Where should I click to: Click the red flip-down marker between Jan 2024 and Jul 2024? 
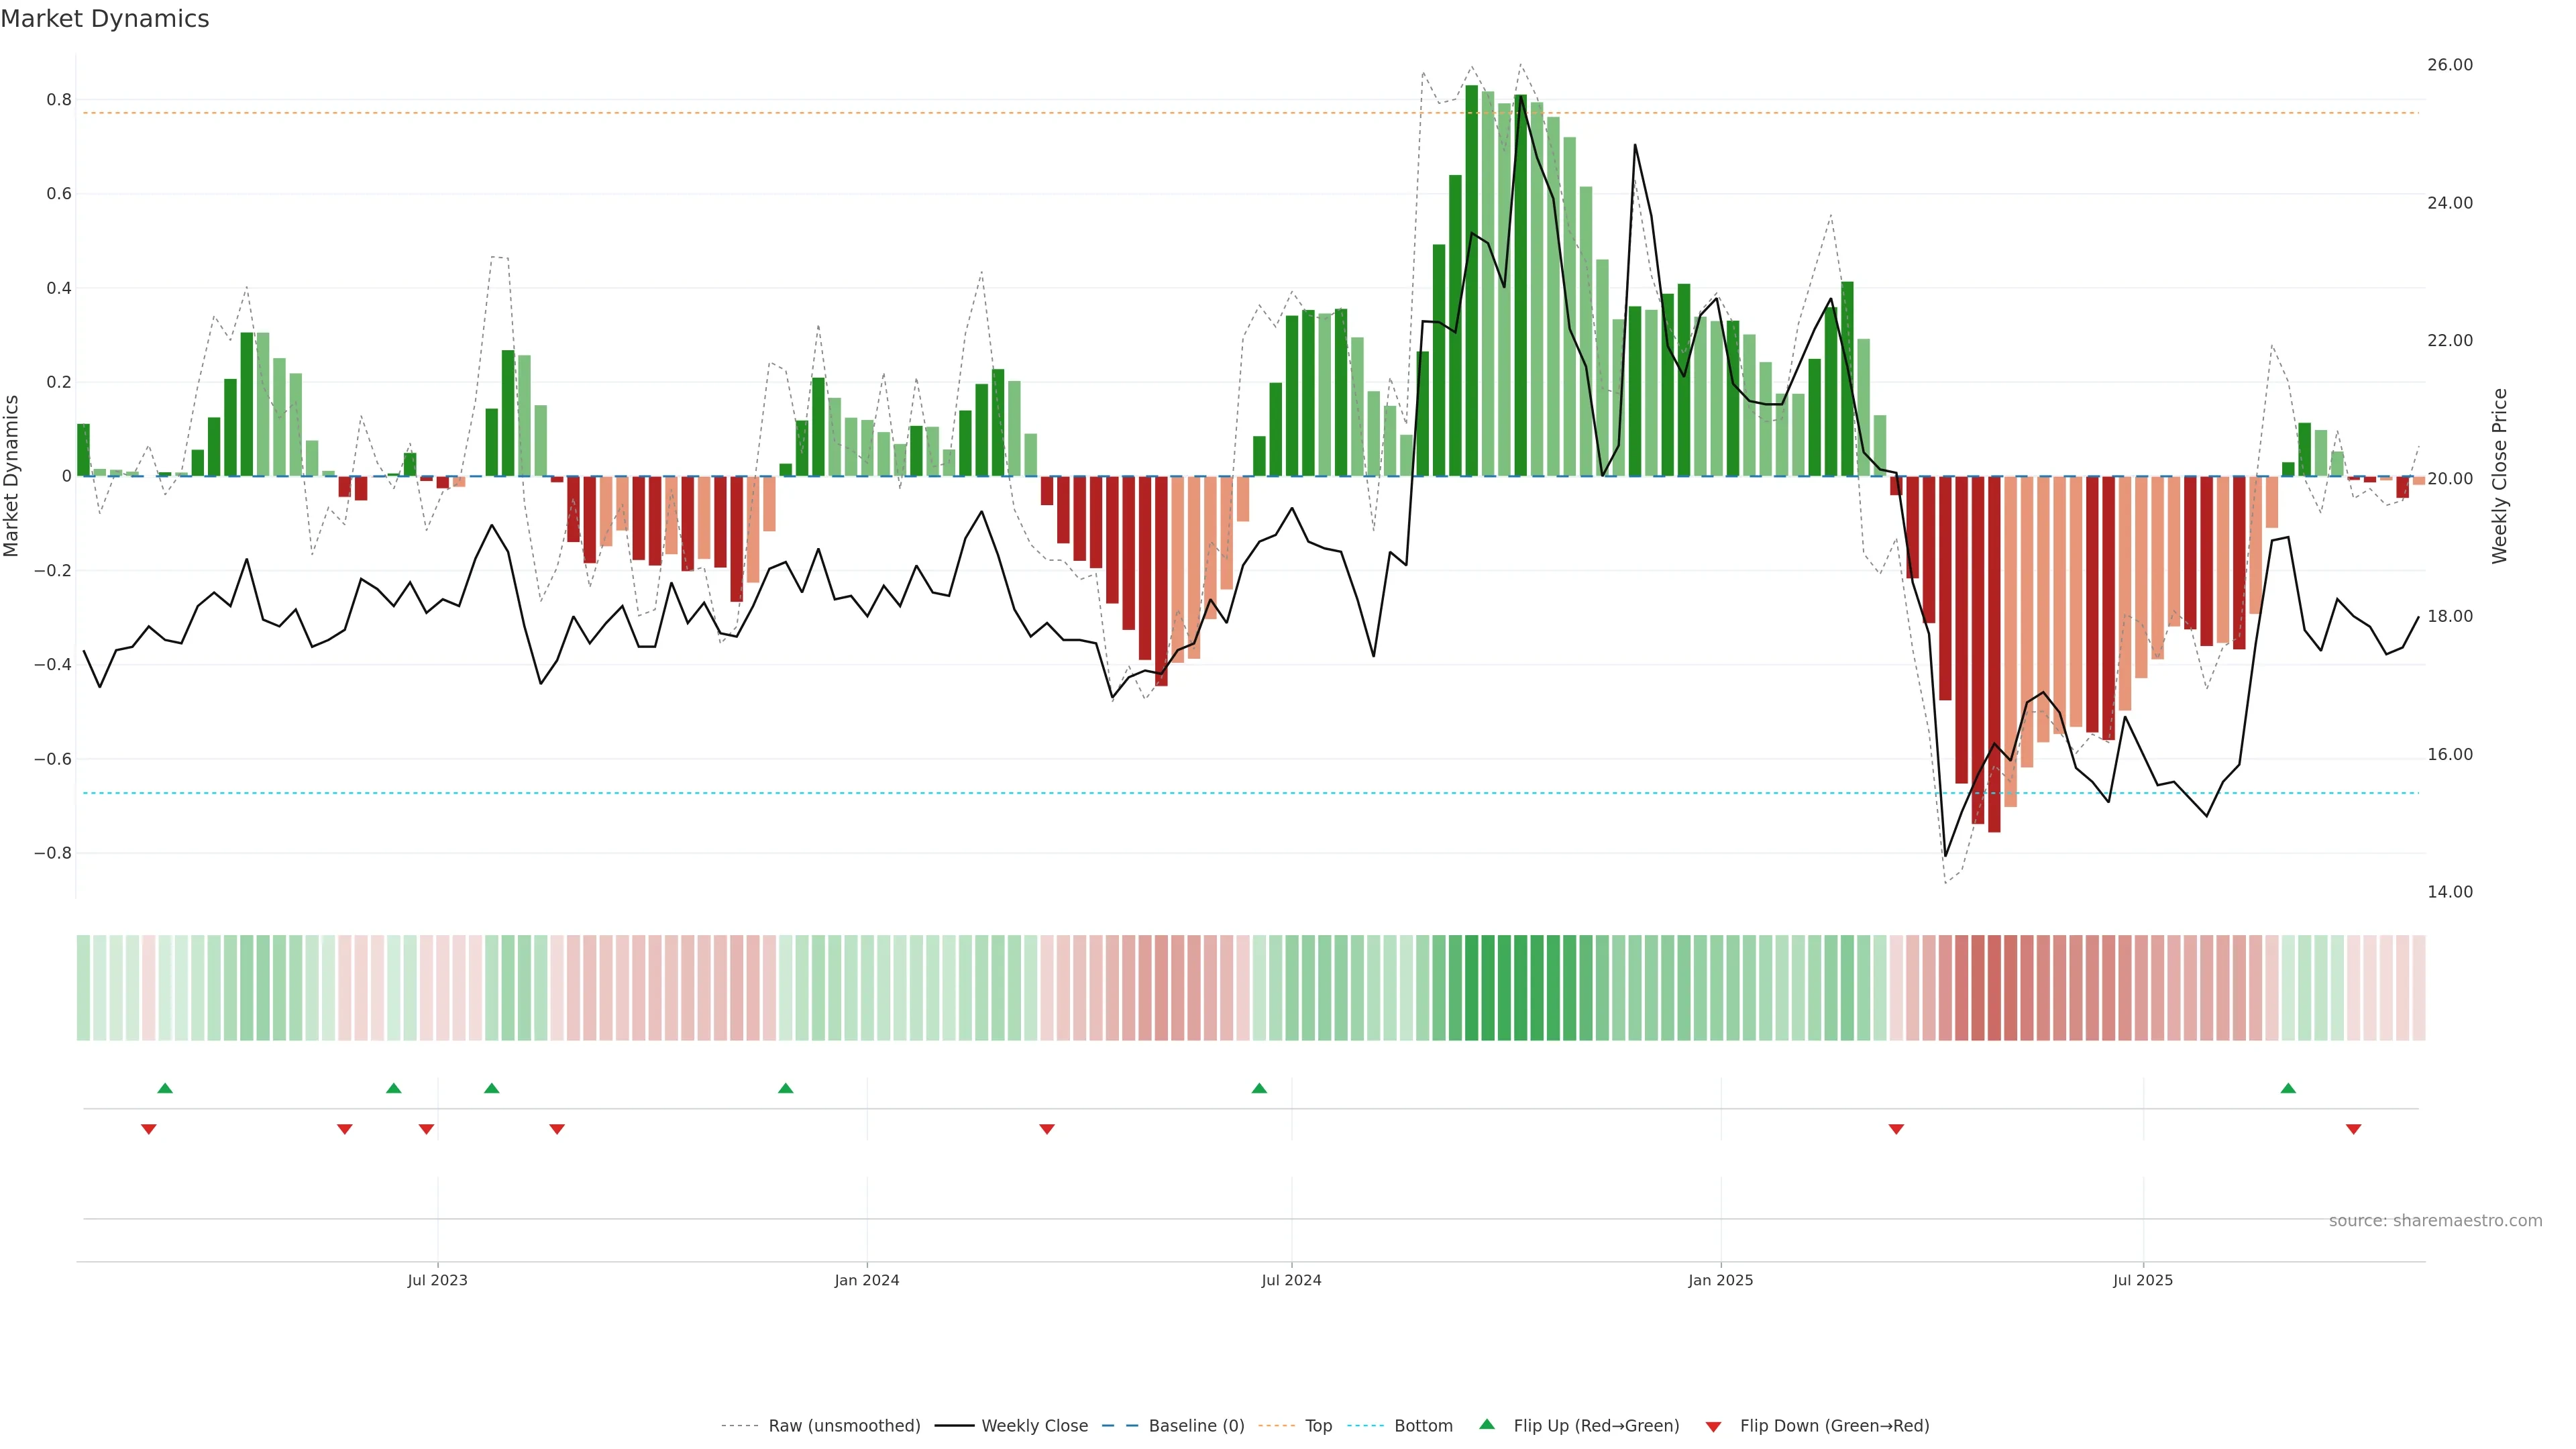tap(1047, 1129)
